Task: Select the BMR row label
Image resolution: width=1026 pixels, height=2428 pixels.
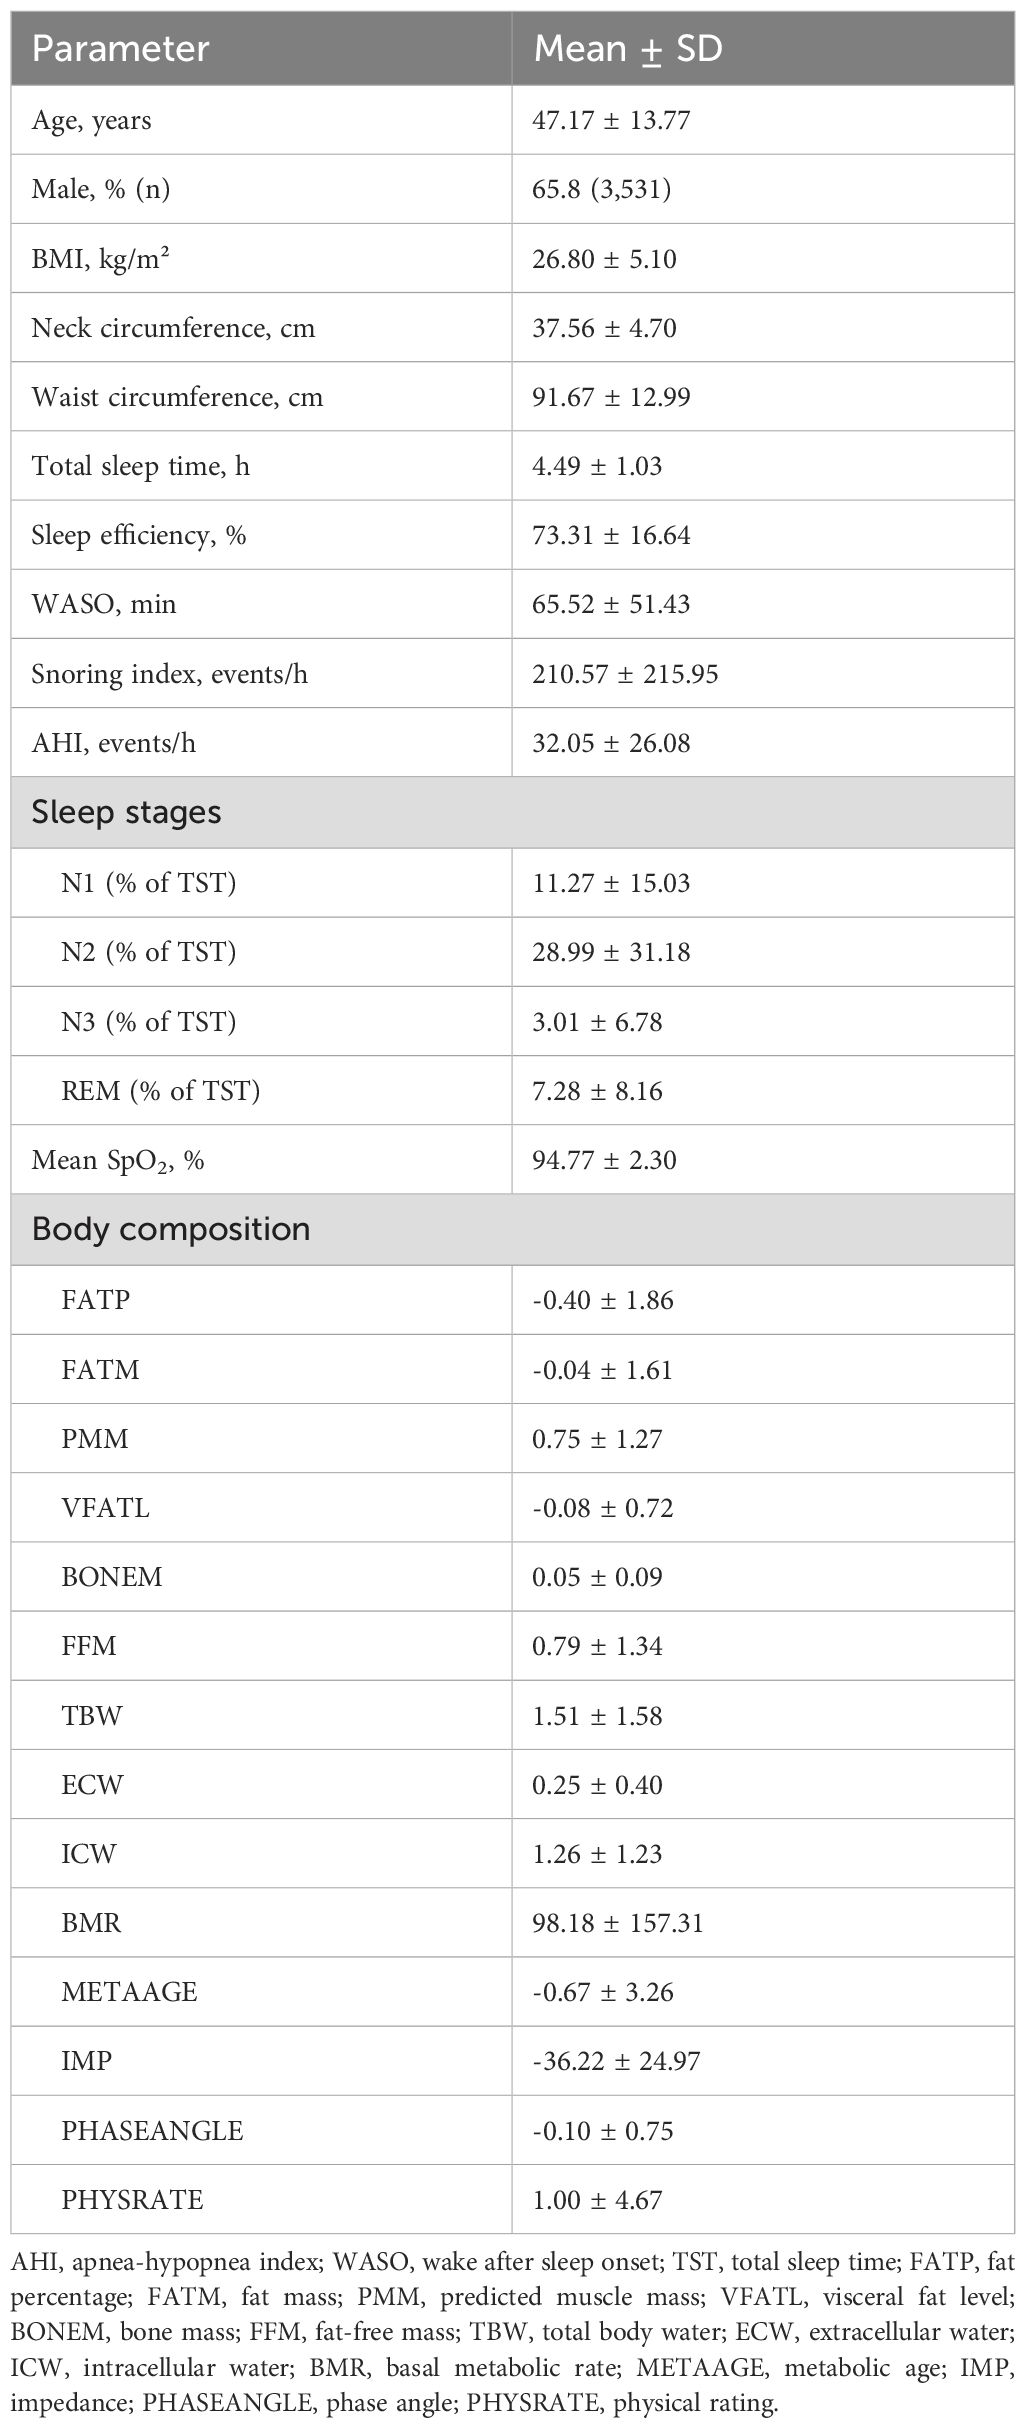Action: (92, 1923)
